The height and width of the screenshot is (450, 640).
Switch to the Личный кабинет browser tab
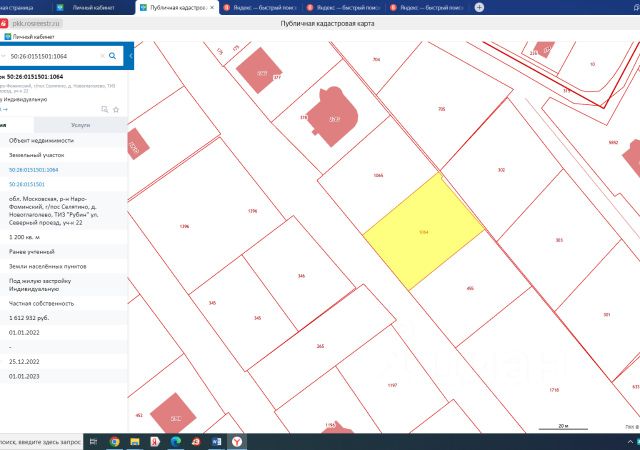[93, 7]
